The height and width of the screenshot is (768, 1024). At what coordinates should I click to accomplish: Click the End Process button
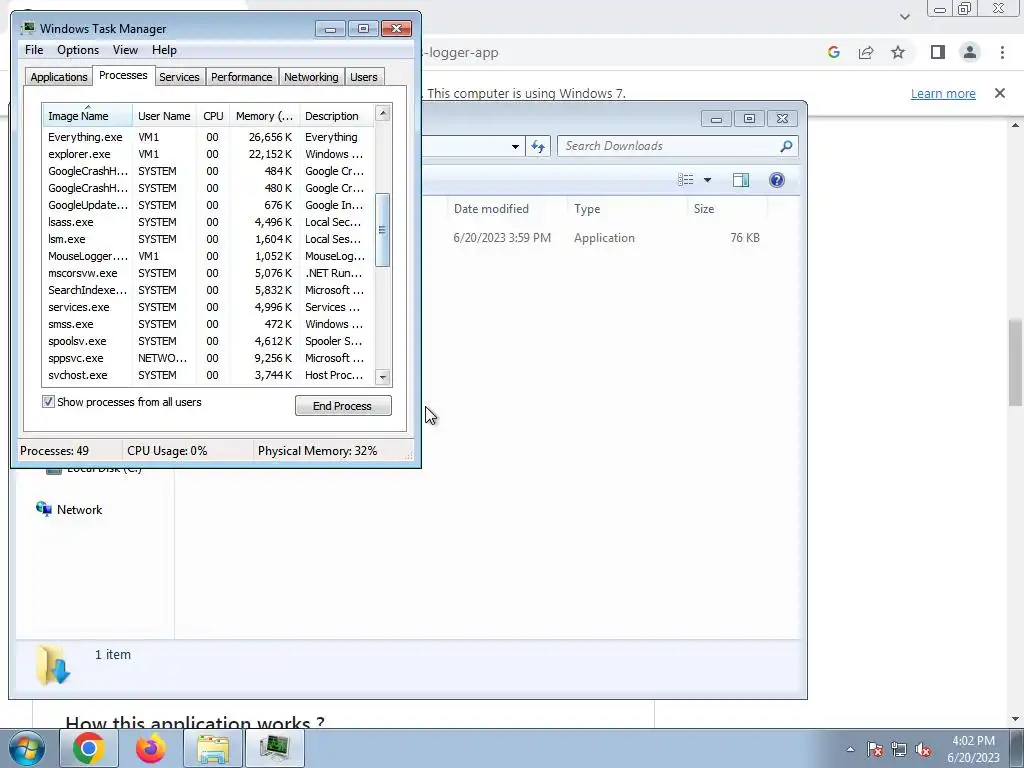click(x=343, y=406)
